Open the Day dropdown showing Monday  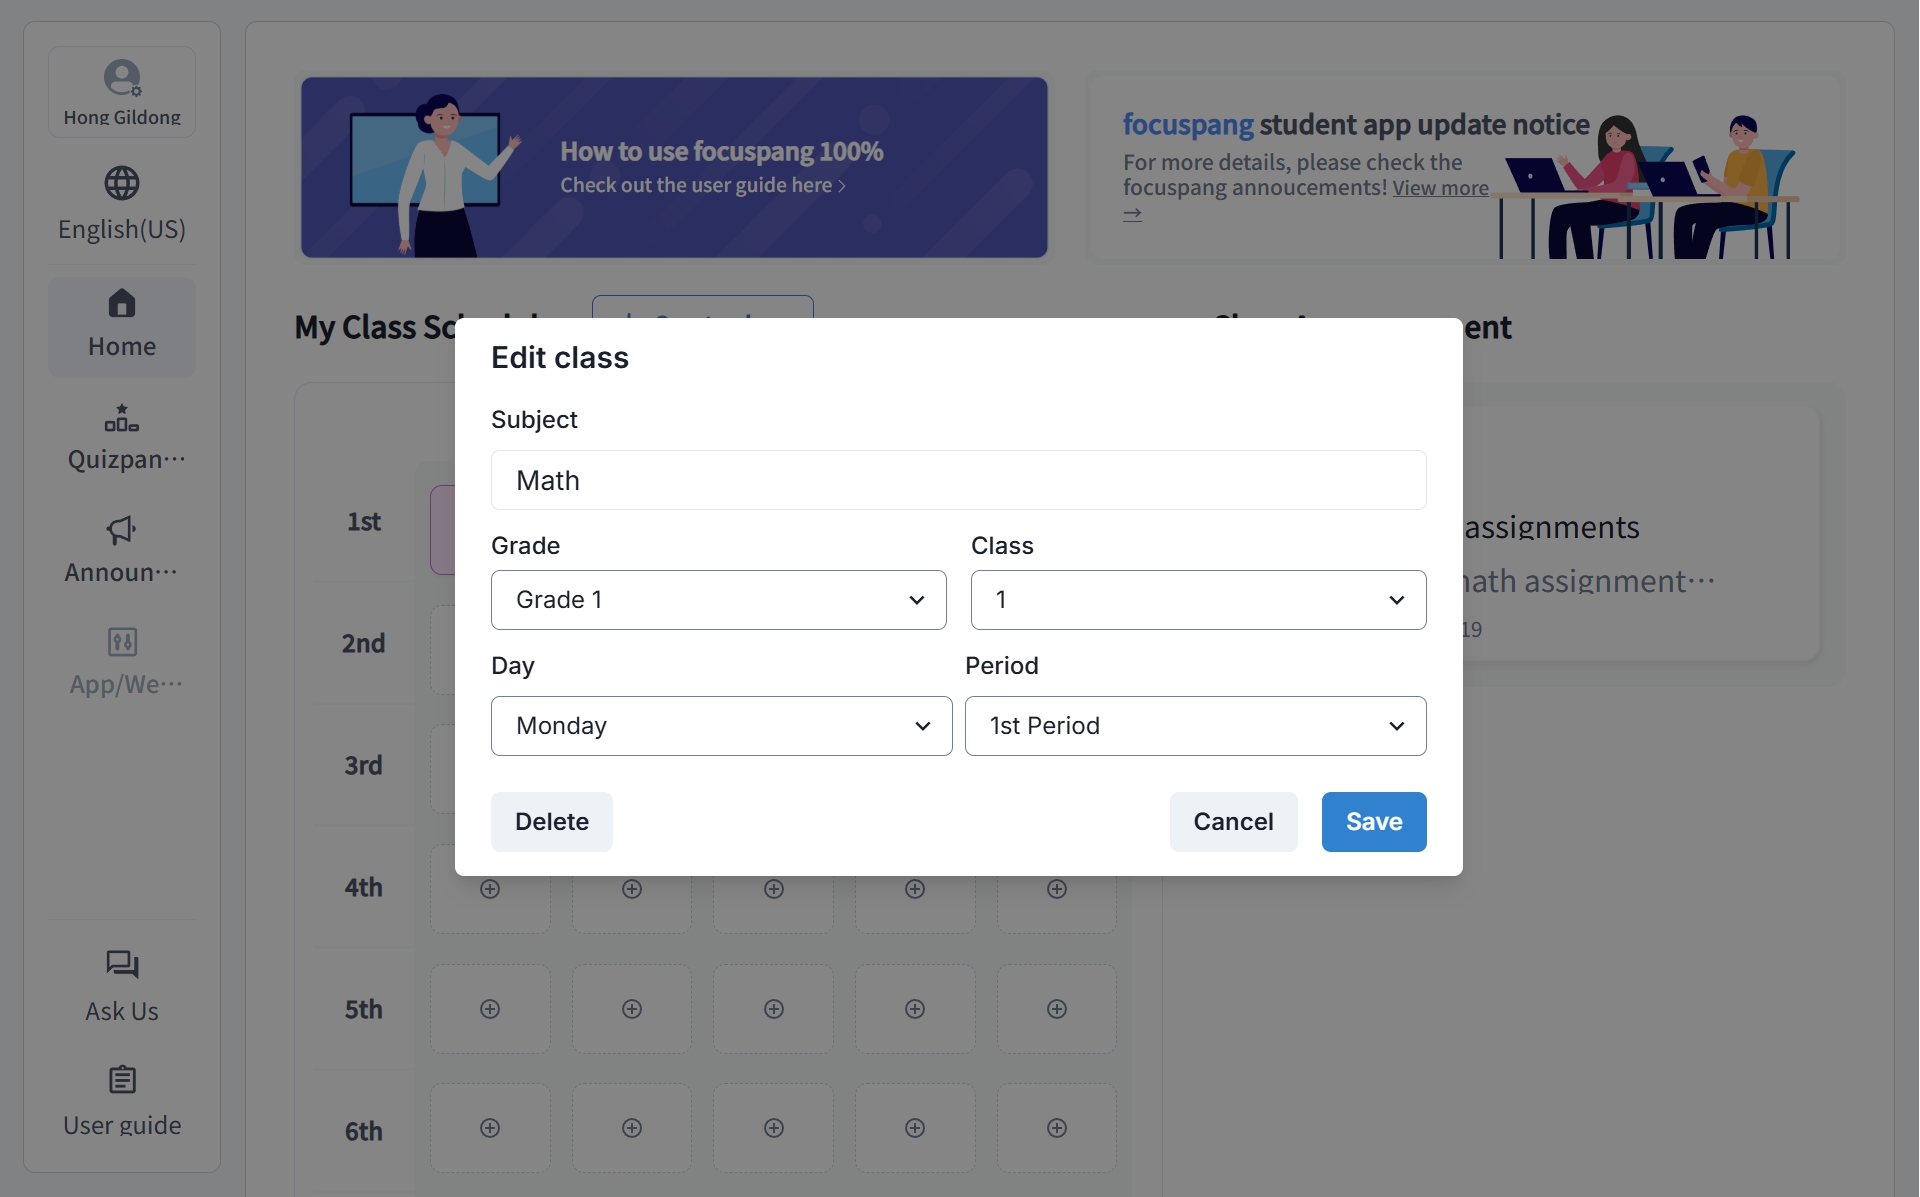tap(721, 726)
